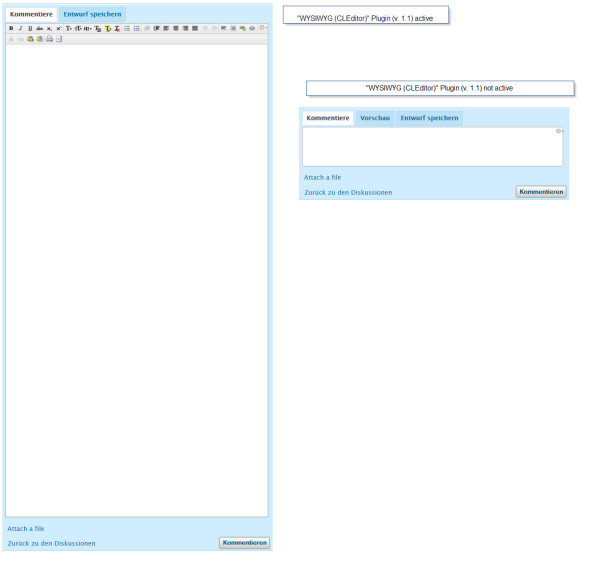600x566 pixels.
Task: Click the cut icon in second toolbar row
Action: pos(11,39)
